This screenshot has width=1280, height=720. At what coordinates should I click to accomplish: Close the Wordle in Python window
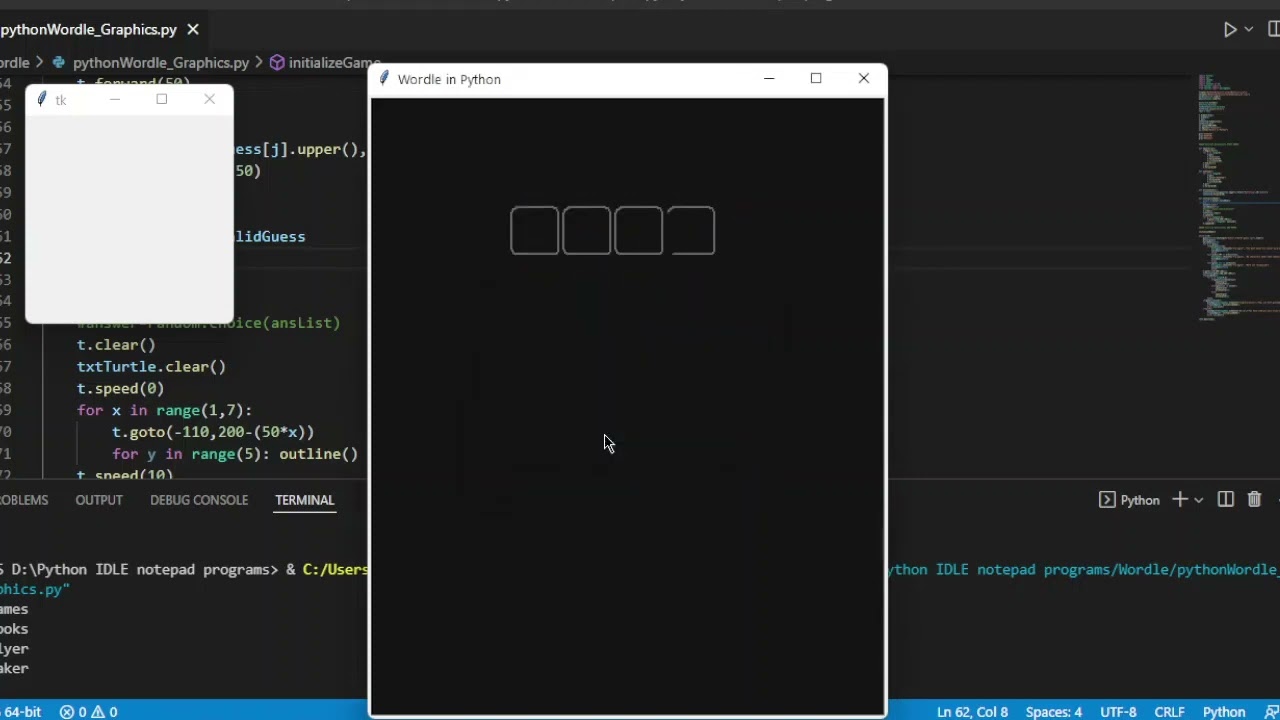(864, 78)
